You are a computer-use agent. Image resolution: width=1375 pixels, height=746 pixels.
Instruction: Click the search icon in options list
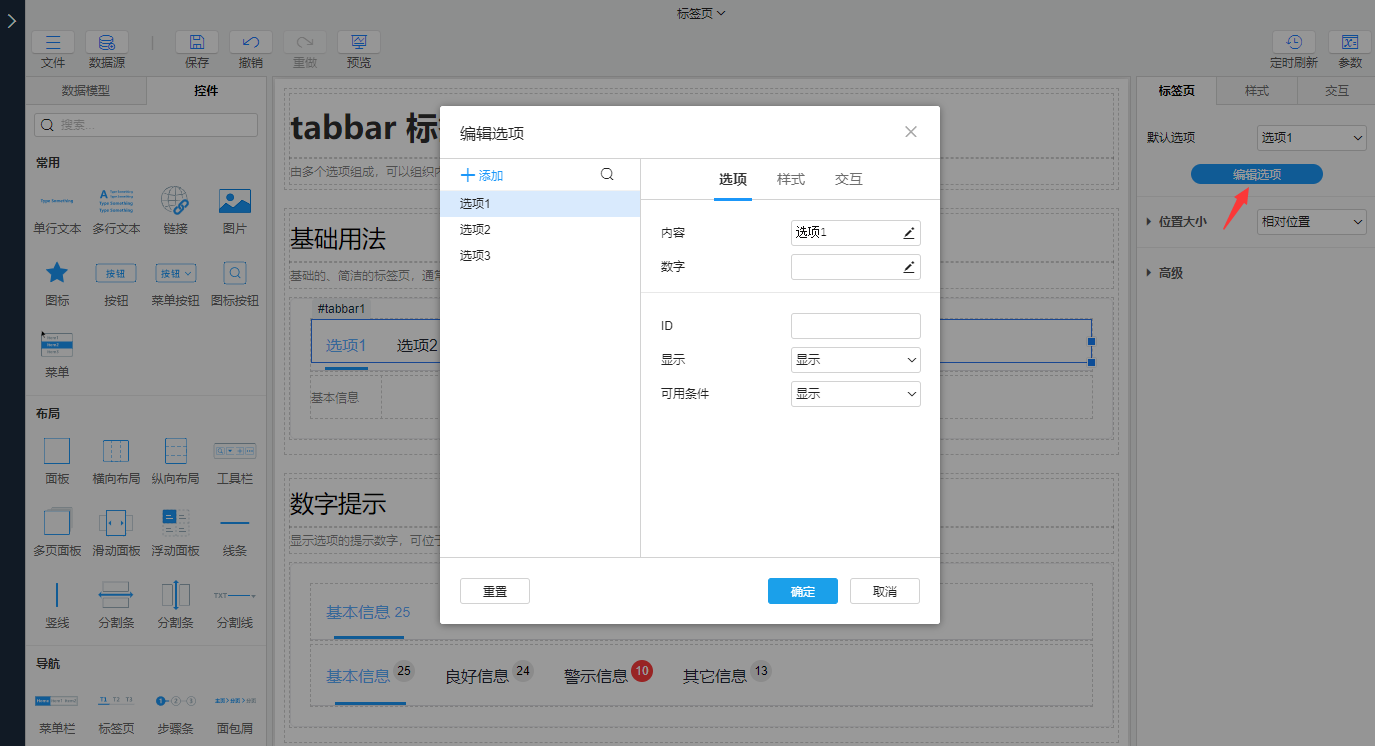(607, 174)
